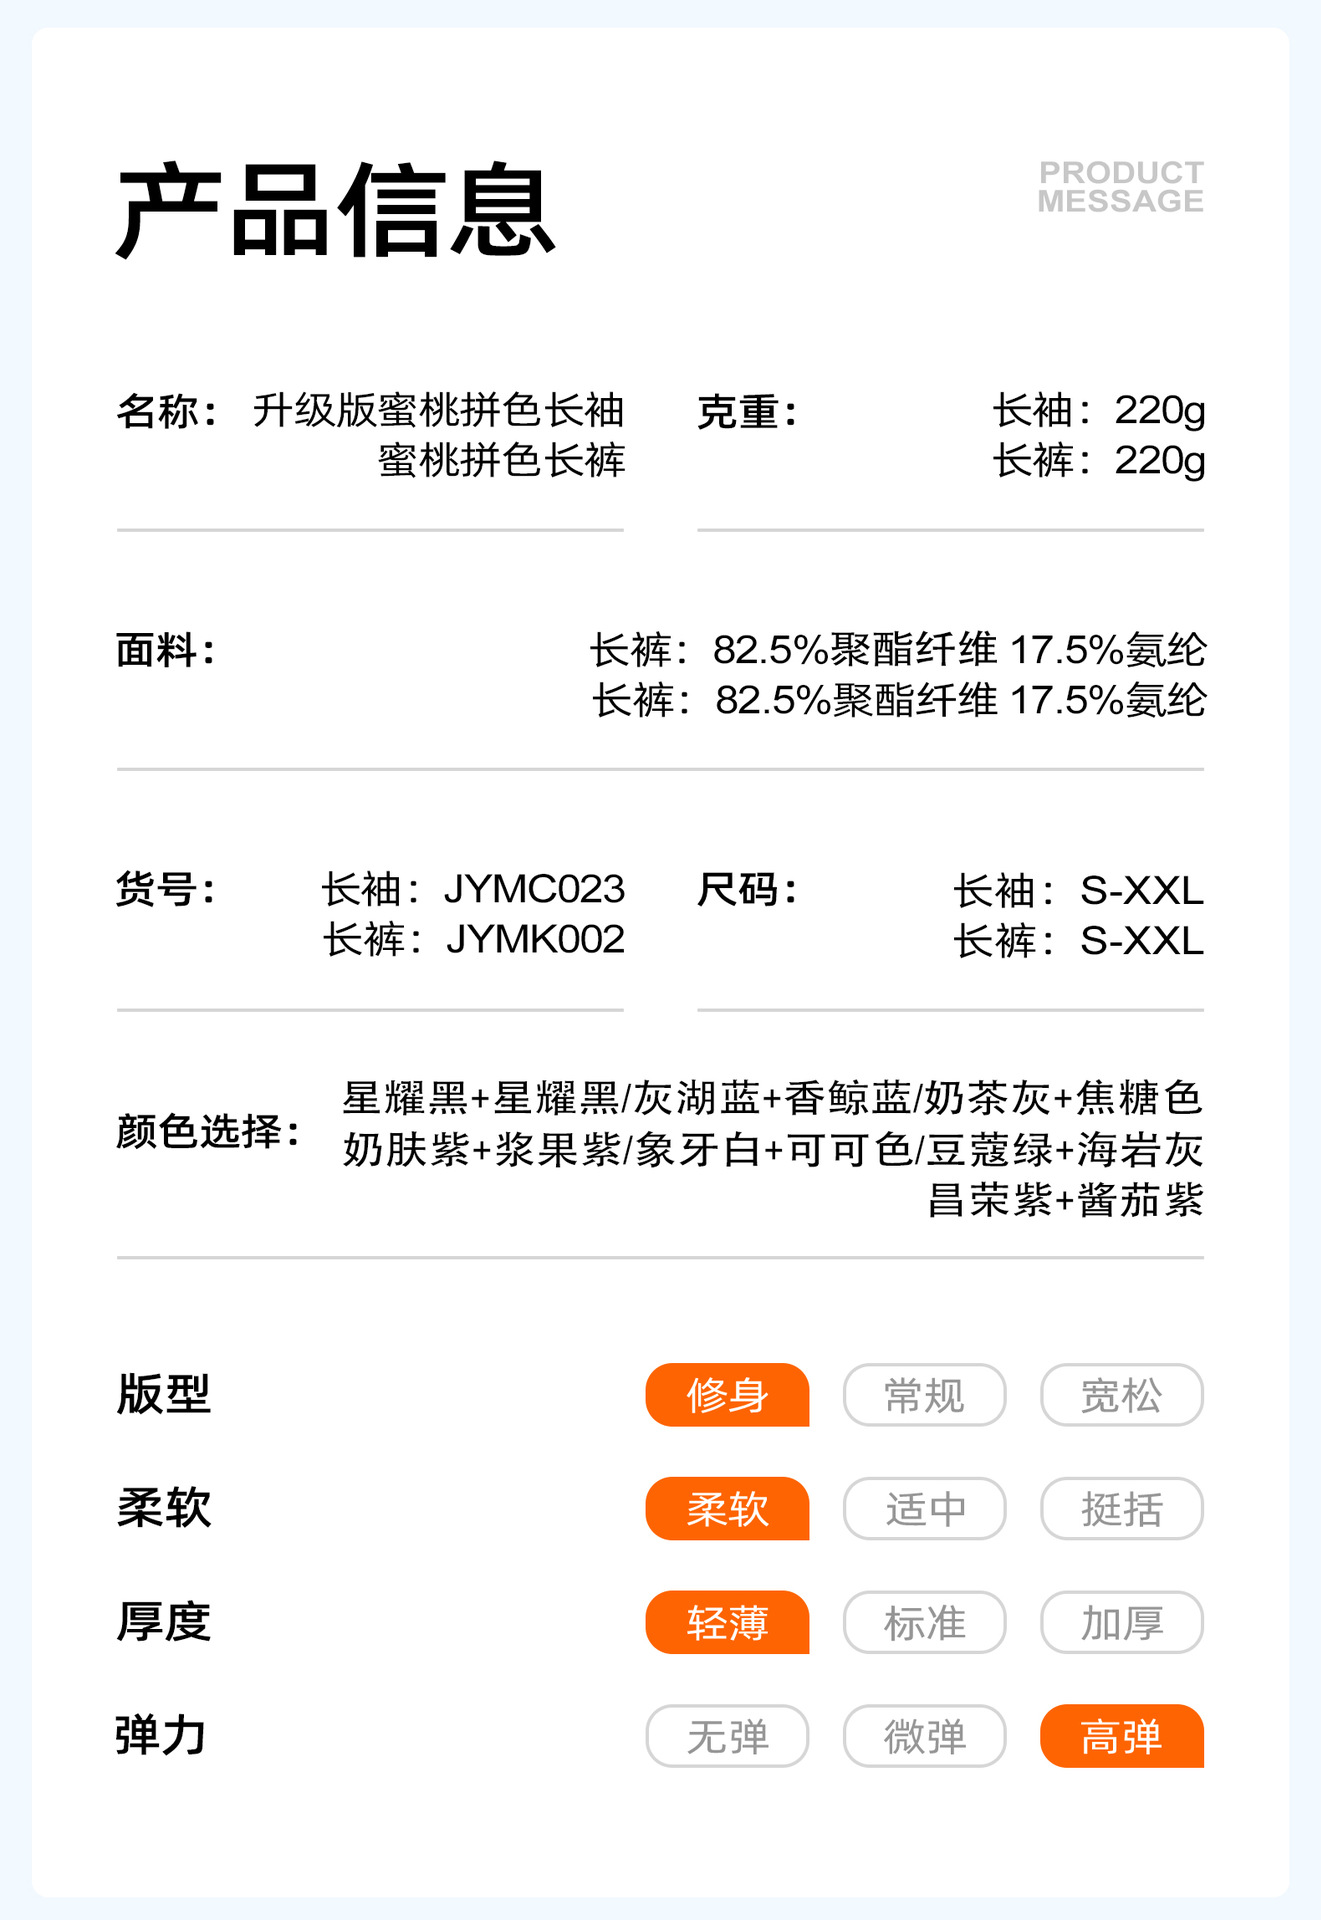Click the item number JYMC023
The width and height of the screenshot is (1321, 1920).
click(534, 889)
